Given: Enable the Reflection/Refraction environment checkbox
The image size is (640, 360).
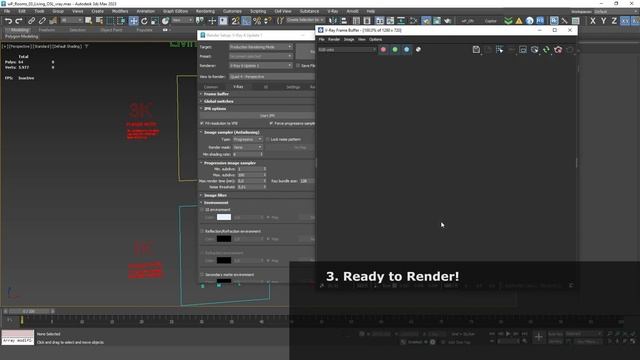Looking at the screenshot, I should point(202,231).
